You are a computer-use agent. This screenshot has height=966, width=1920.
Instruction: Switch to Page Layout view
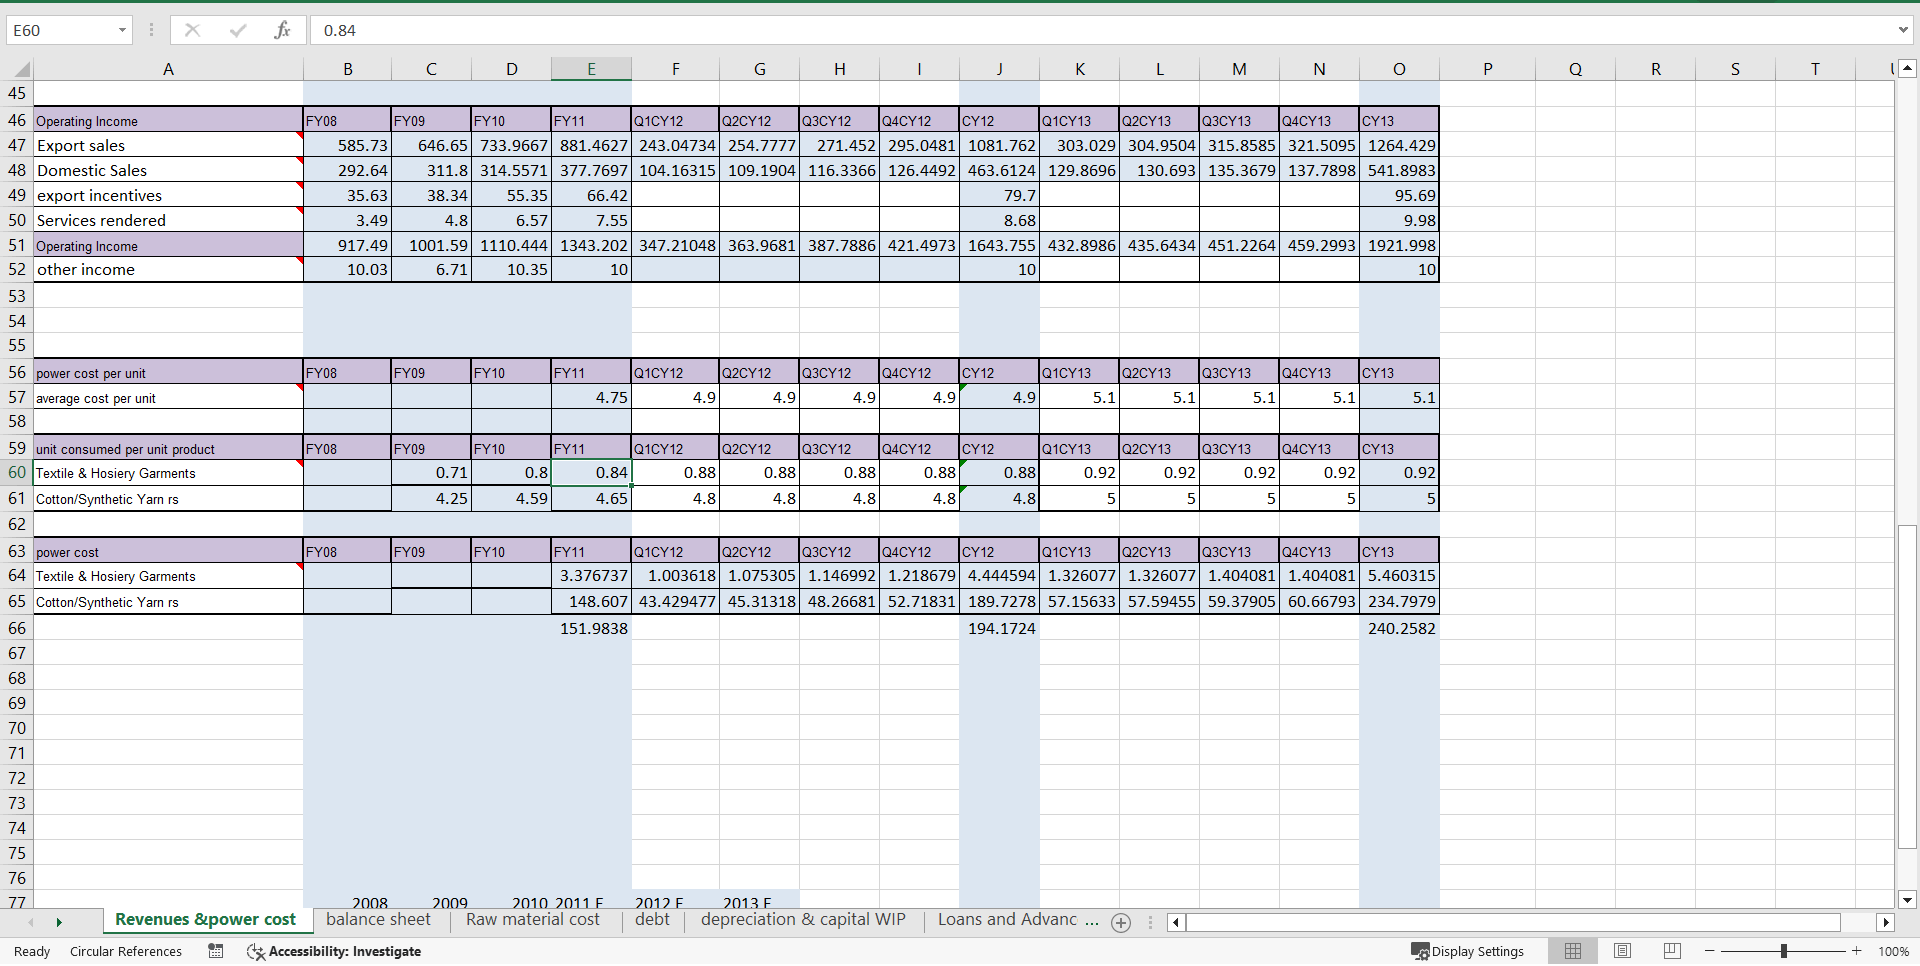tap(1622, 951)
